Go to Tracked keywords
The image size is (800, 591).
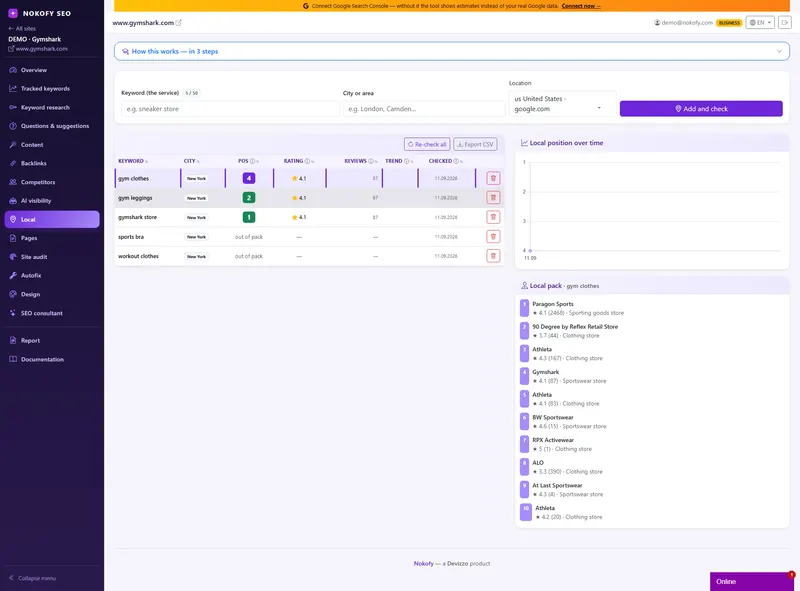coord(52,89)
